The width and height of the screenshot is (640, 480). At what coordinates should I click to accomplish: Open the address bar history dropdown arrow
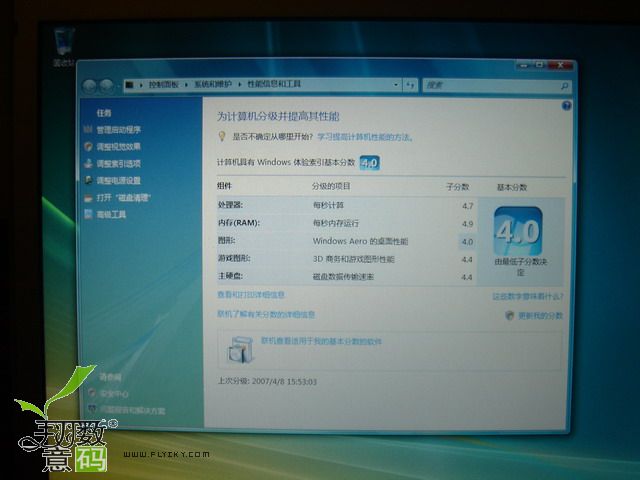[396, 85]
